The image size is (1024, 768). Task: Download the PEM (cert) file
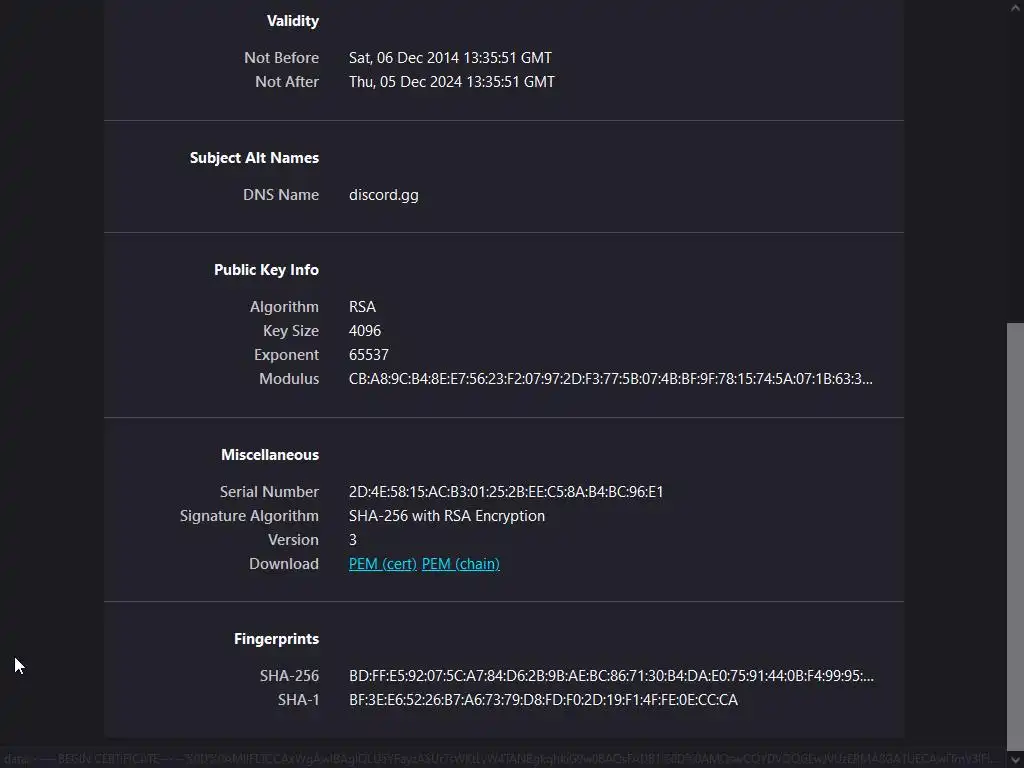click(382, 564)
